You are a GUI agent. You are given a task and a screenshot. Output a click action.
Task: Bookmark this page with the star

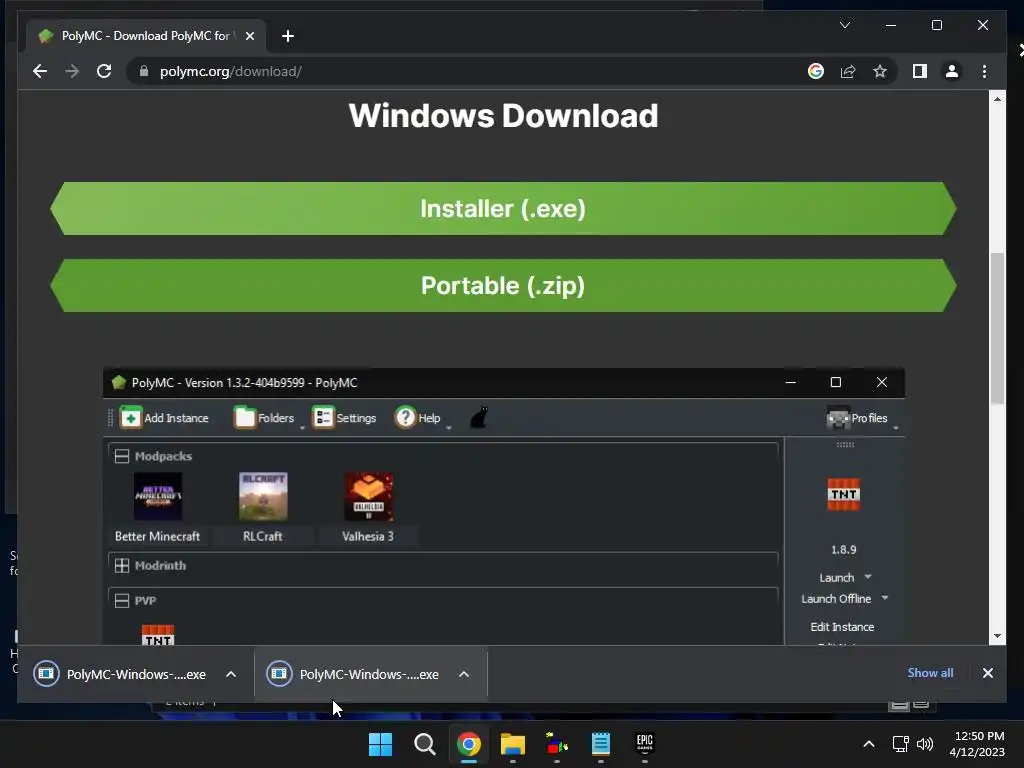(880, 71)
